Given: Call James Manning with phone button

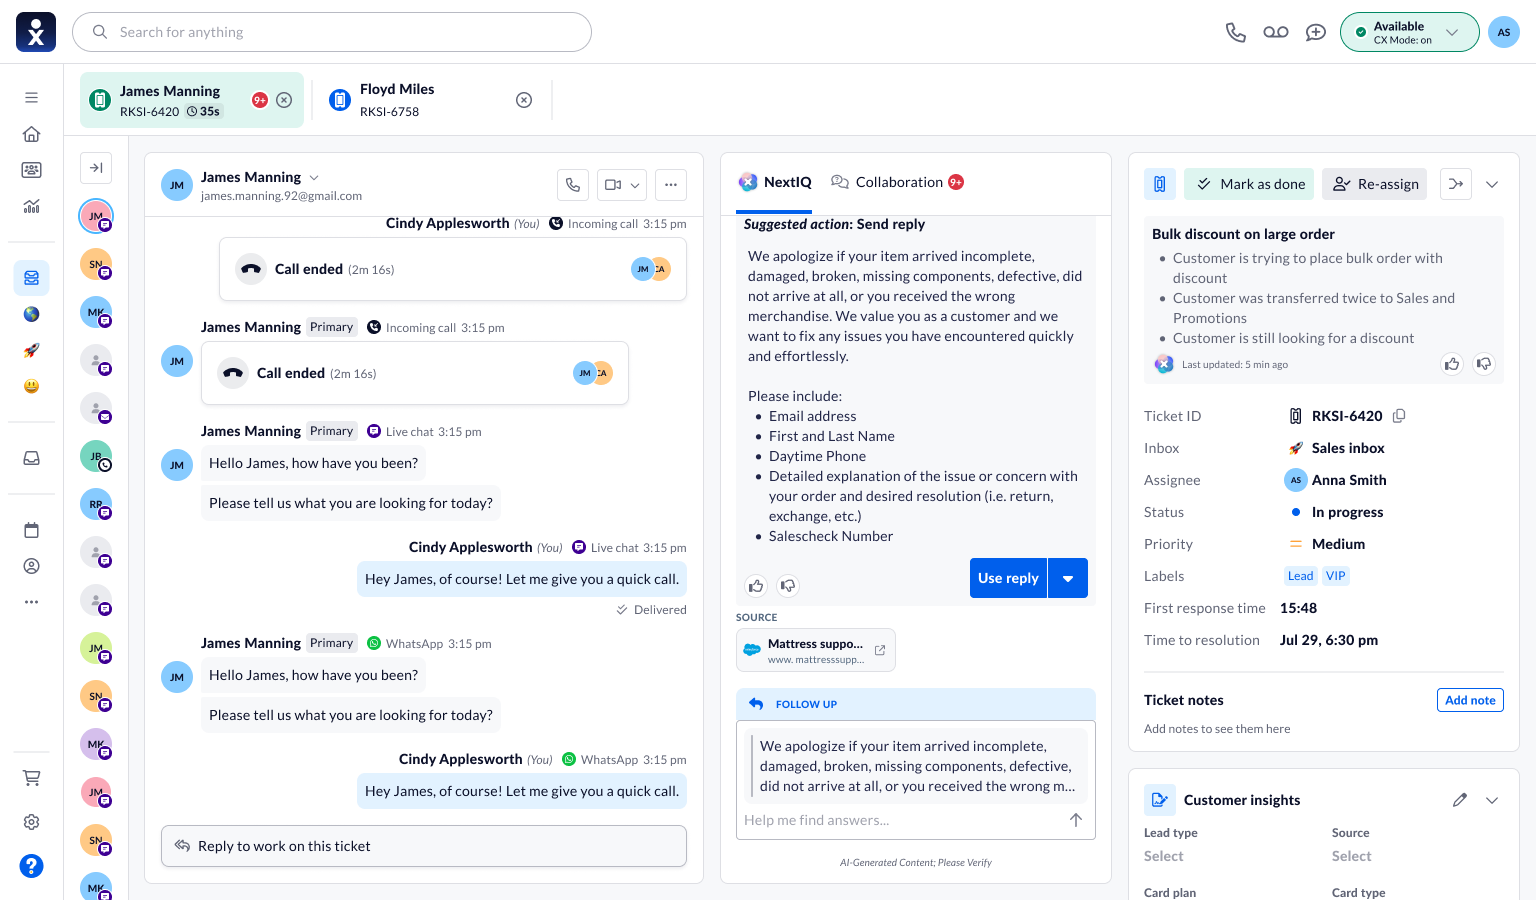Looking at the screenshot, I should (x=573, y=185).
